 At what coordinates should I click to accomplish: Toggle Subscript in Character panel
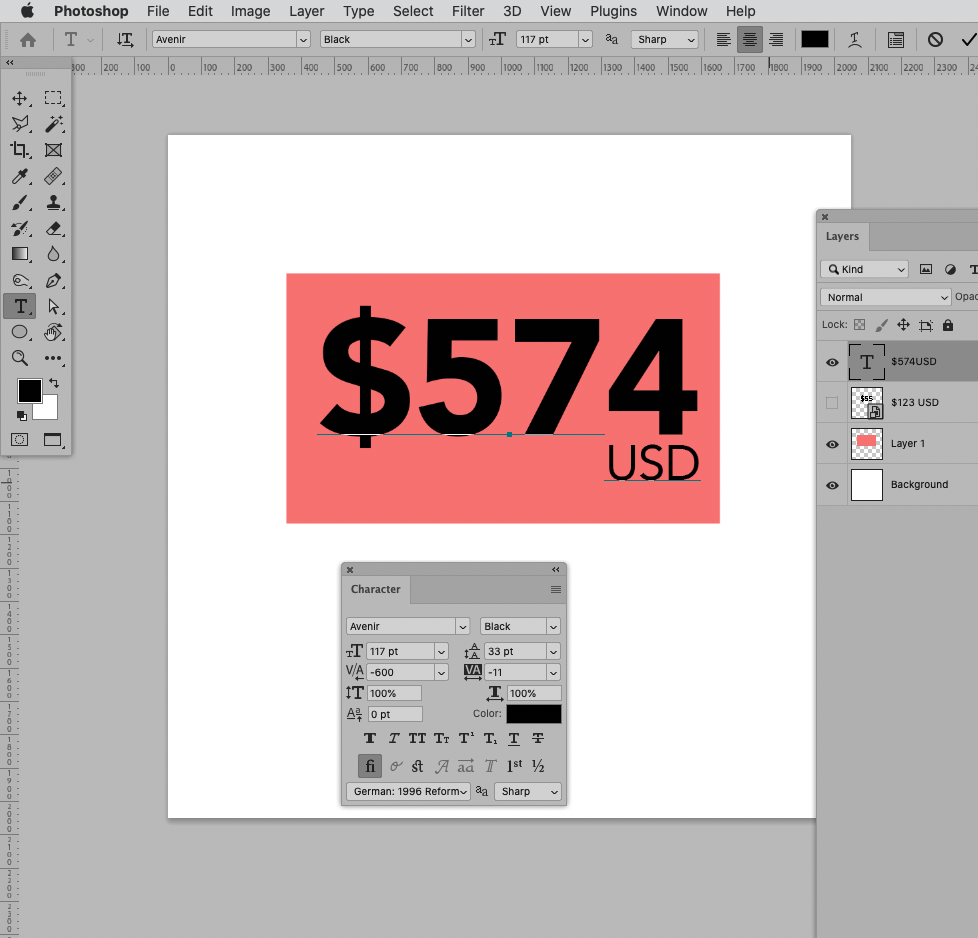click(x=490, y=738)
